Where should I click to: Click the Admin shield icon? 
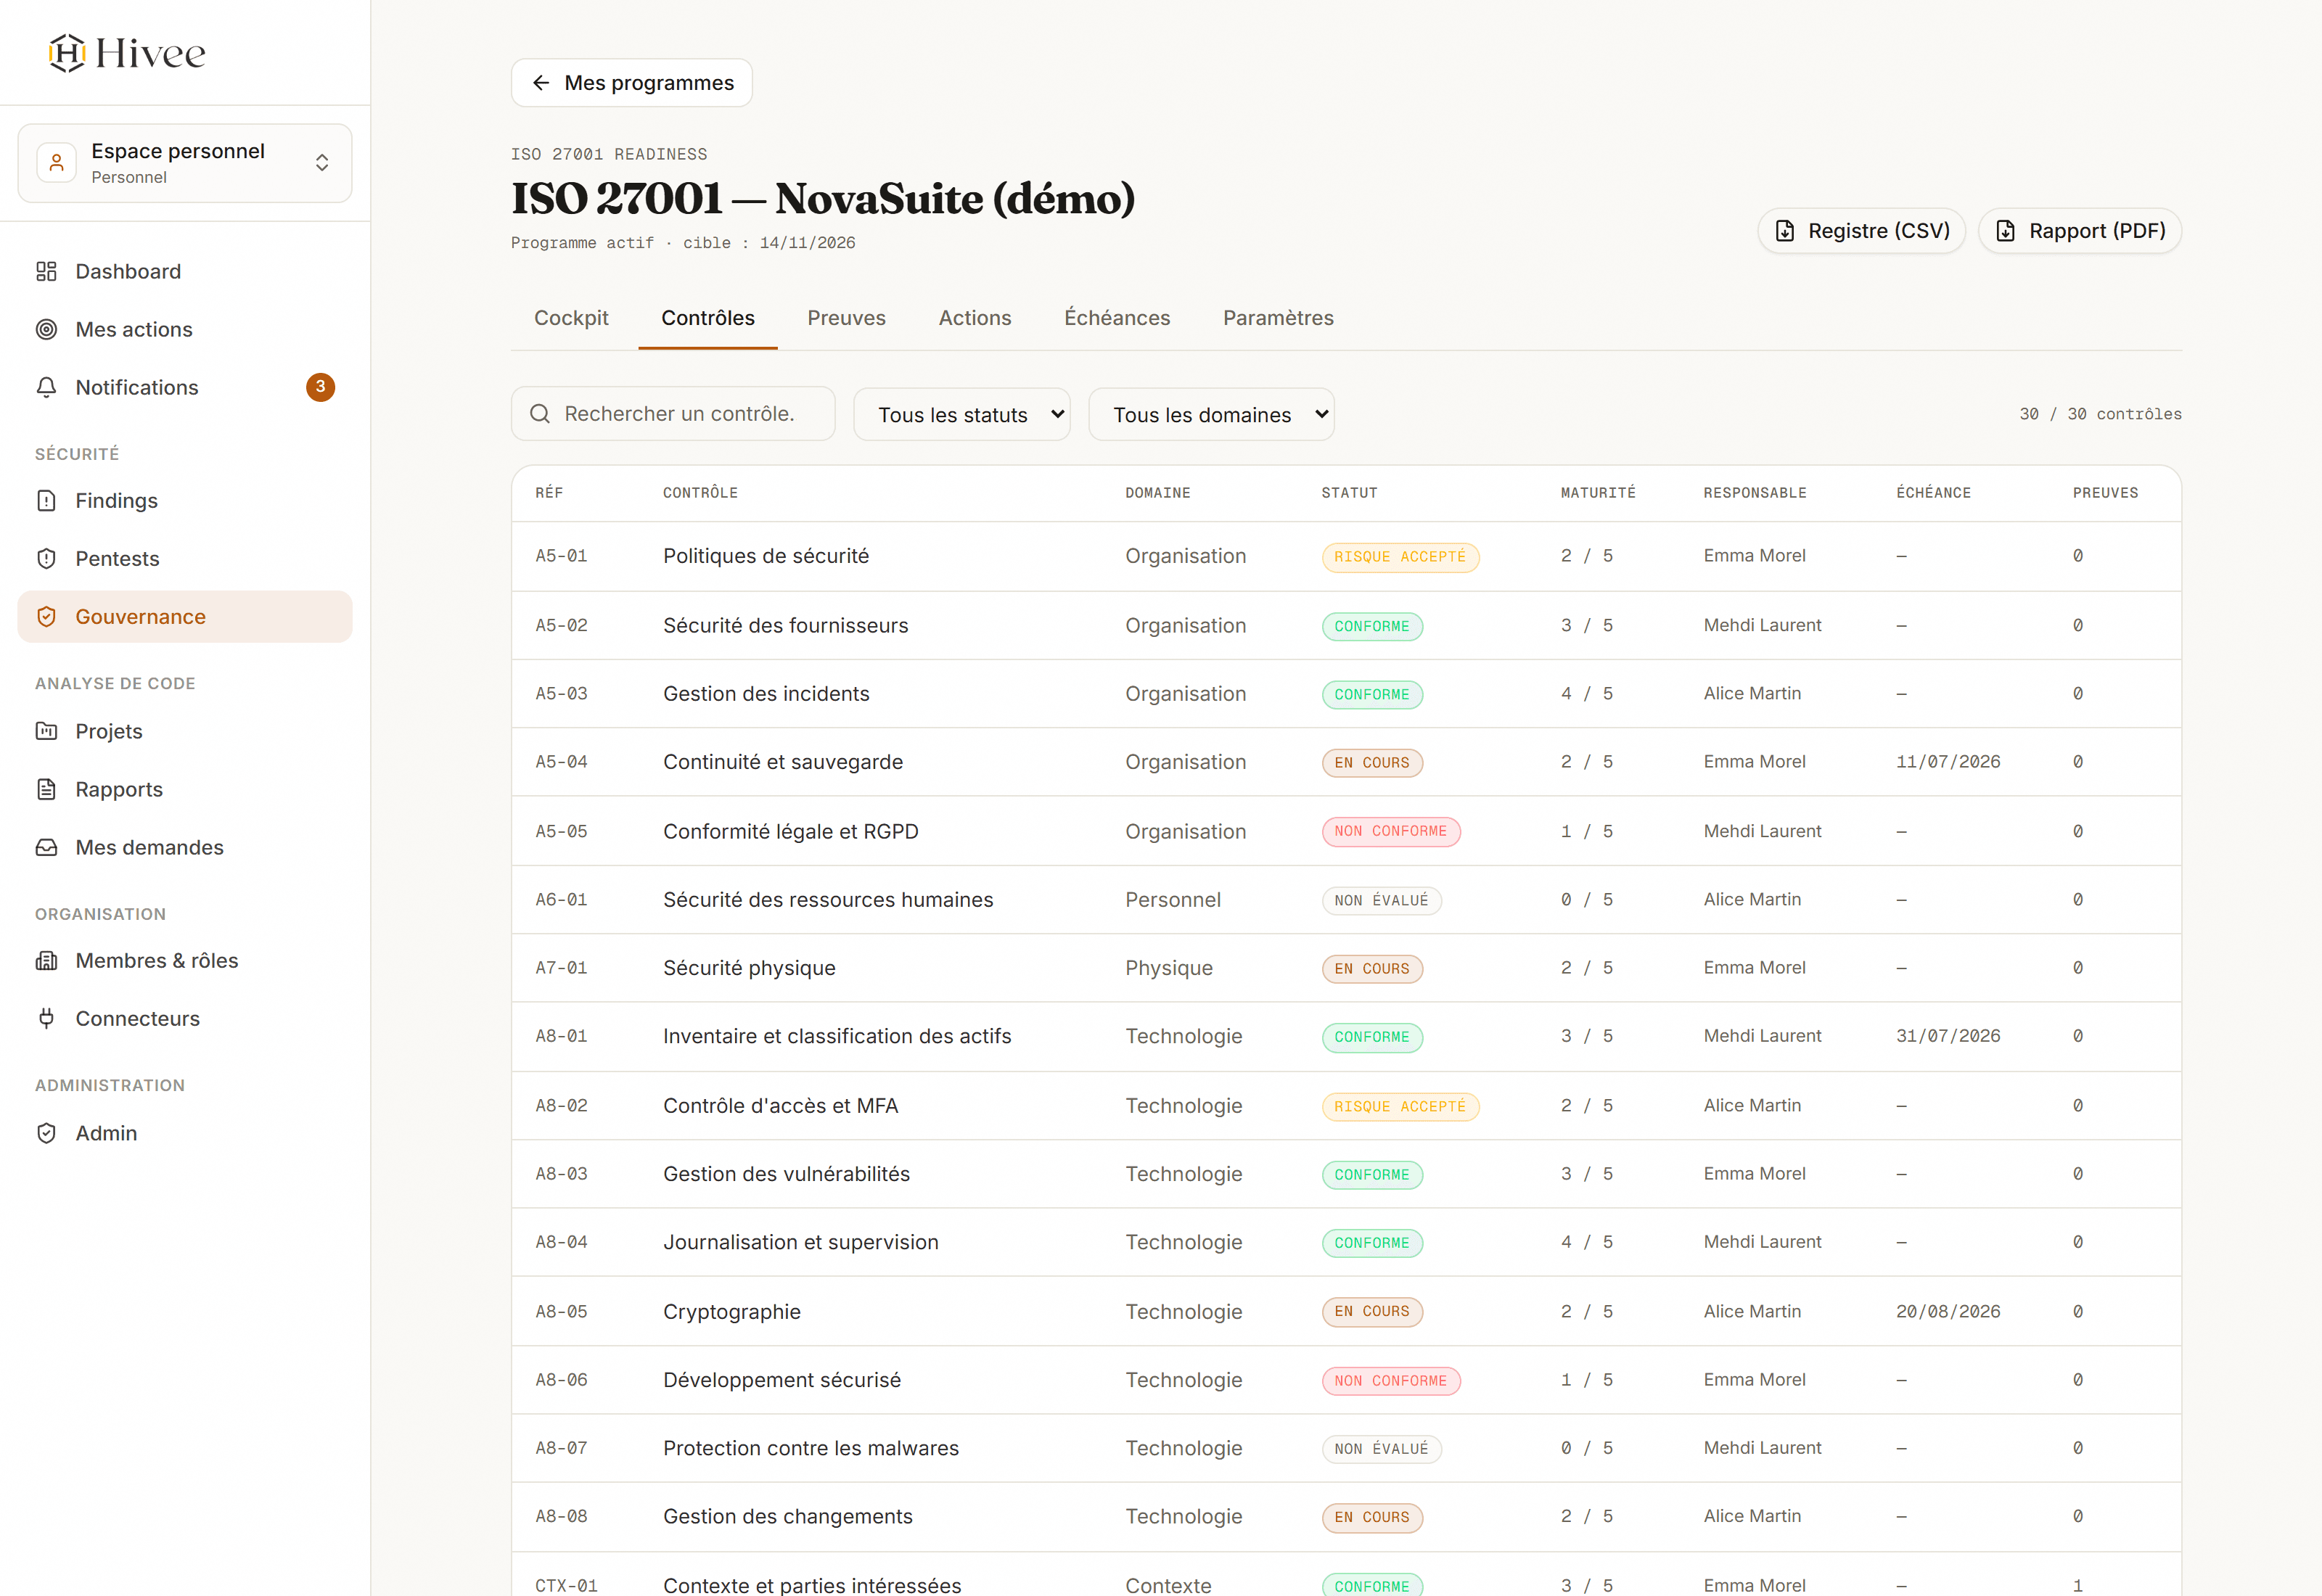(46, 1133)
